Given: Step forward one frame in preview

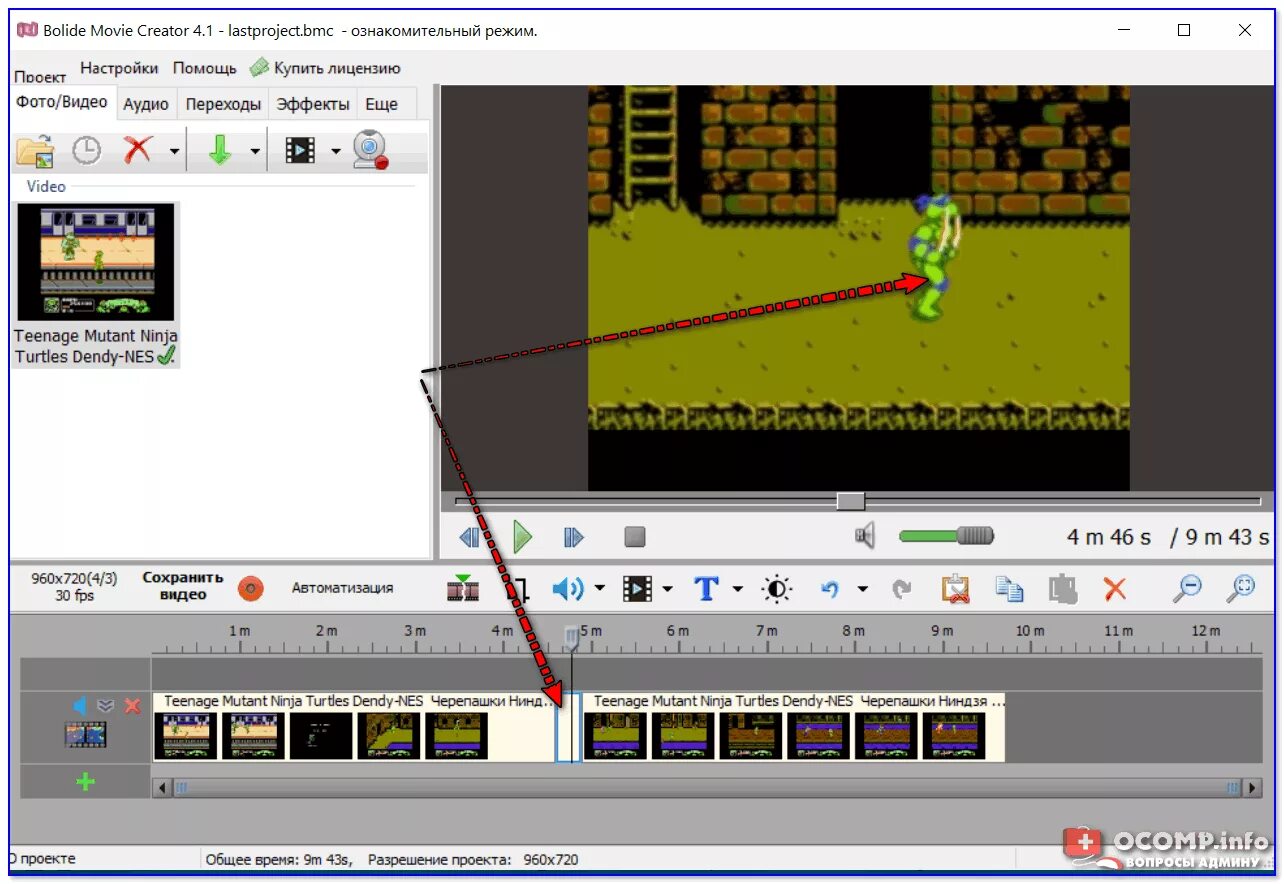Looking at the screenshot, I should [573, 537].
